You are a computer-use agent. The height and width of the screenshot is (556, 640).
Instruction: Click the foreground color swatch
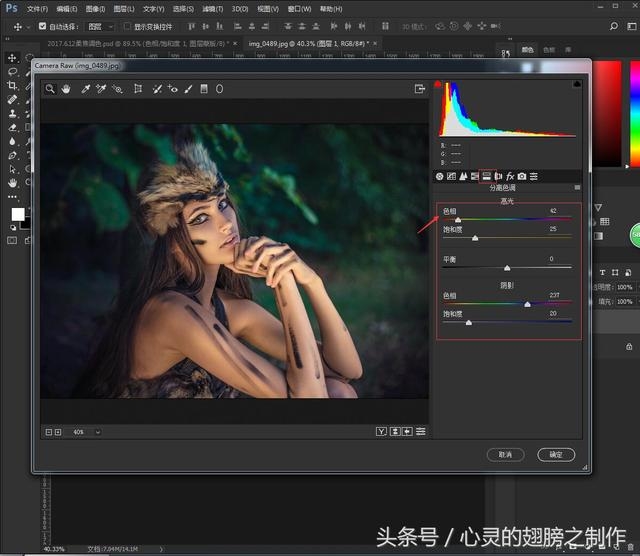coord(18,214)
